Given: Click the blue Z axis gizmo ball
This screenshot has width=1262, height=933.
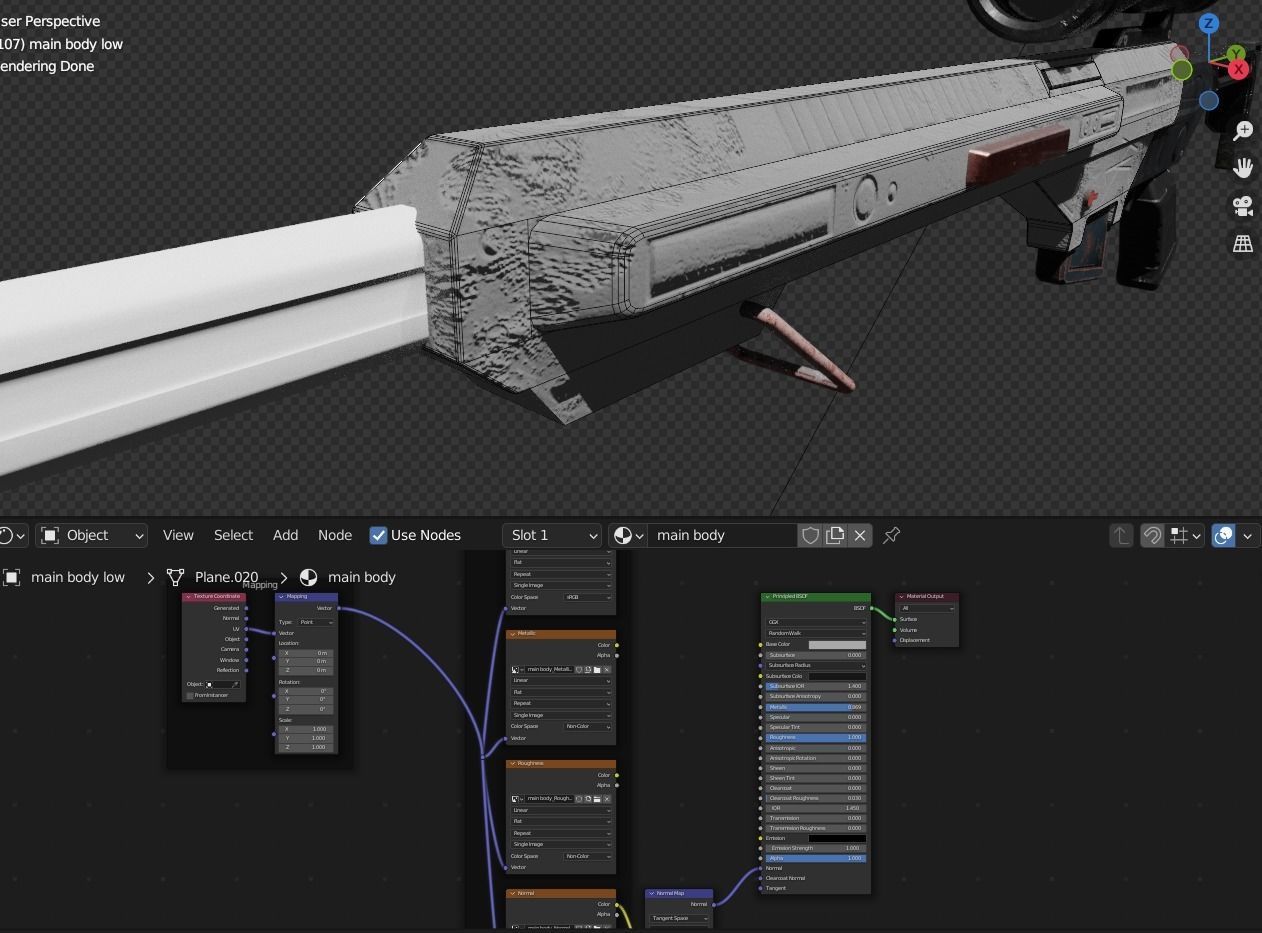Looking at the screenshot, I should pos(1209,23).
